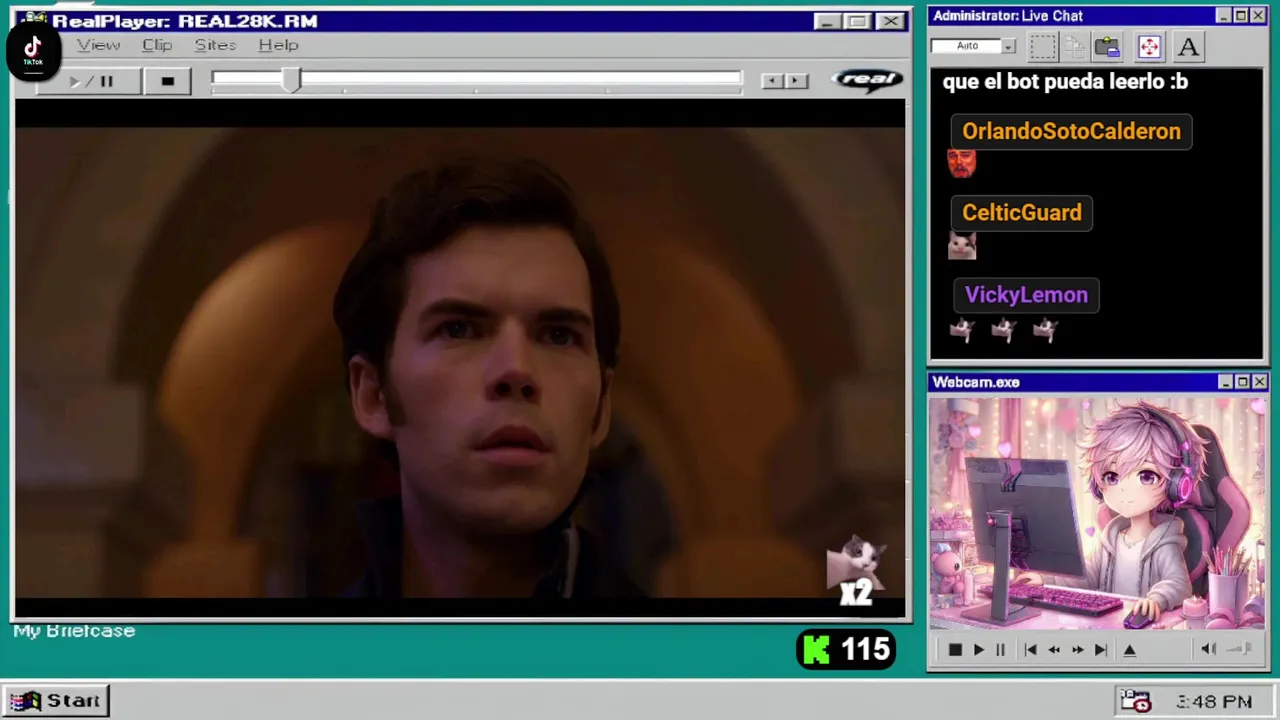Viewport: 1280px width, 720px height.
Task: Click the chat message 'que el bot pueda leerlo :b'
Action: pyautogui.click(x=1065, y=82)
